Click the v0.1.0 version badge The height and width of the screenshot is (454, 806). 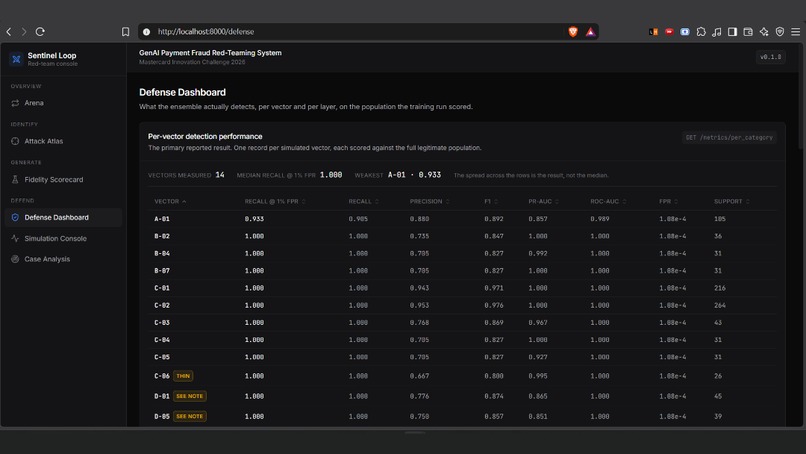[771, 57]
